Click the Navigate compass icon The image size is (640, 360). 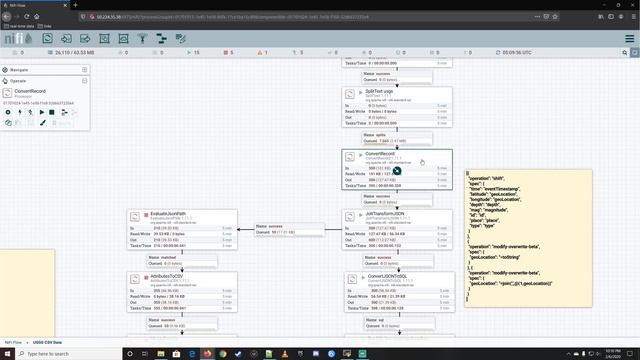(5, 70)
